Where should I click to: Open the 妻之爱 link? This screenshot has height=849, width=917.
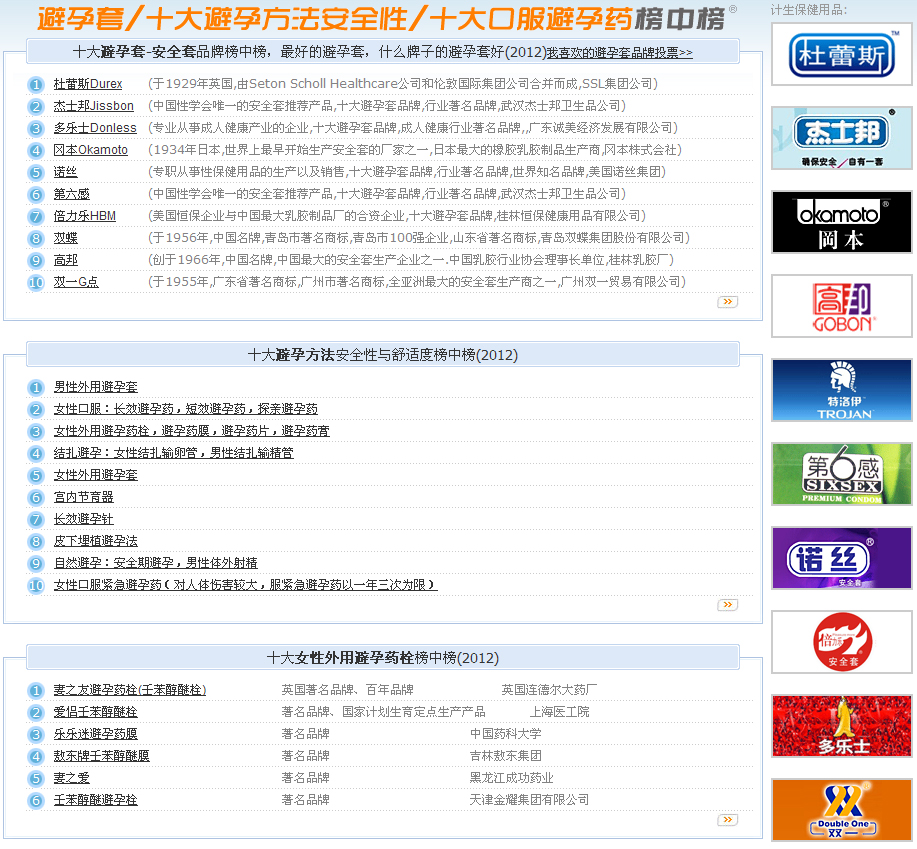tap(71, 778)
